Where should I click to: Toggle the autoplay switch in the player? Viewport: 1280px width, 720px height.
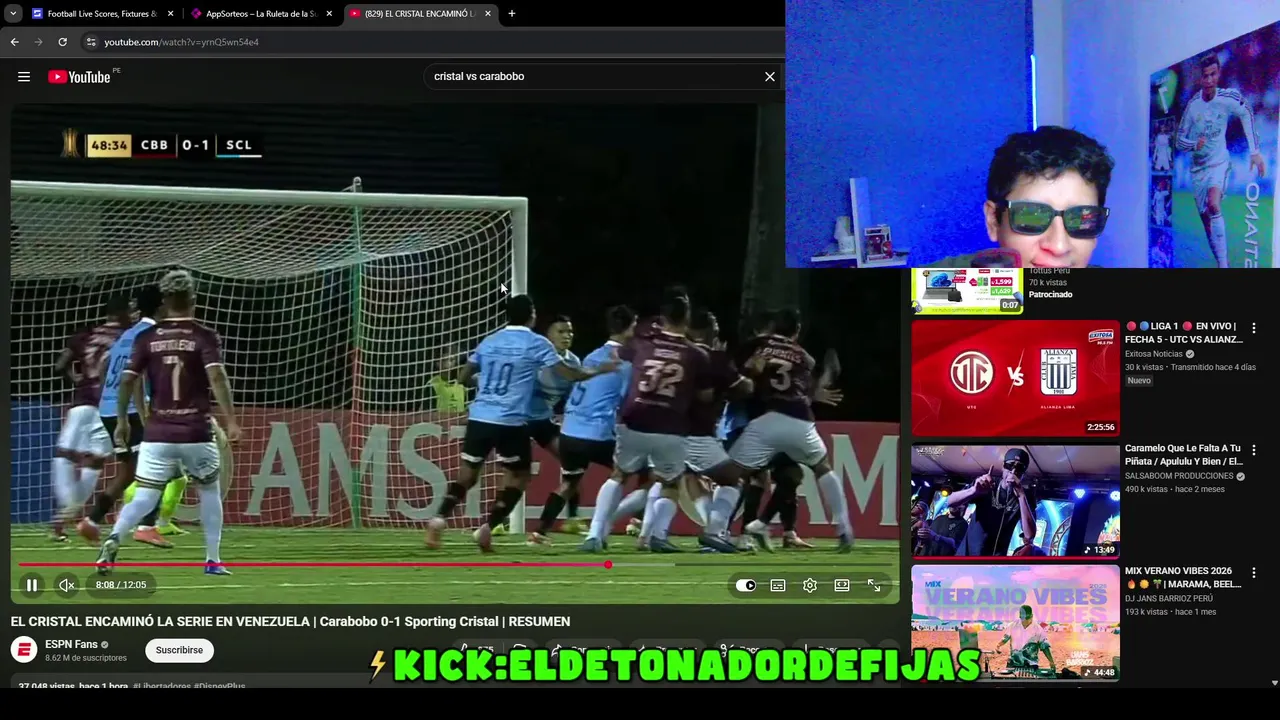(746, 585)
